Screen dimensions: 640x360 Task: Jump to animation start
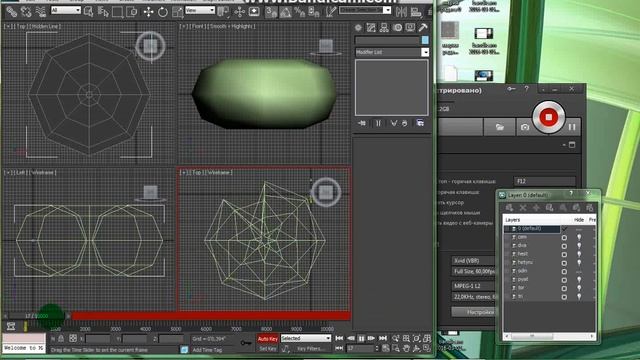[339, 338]
